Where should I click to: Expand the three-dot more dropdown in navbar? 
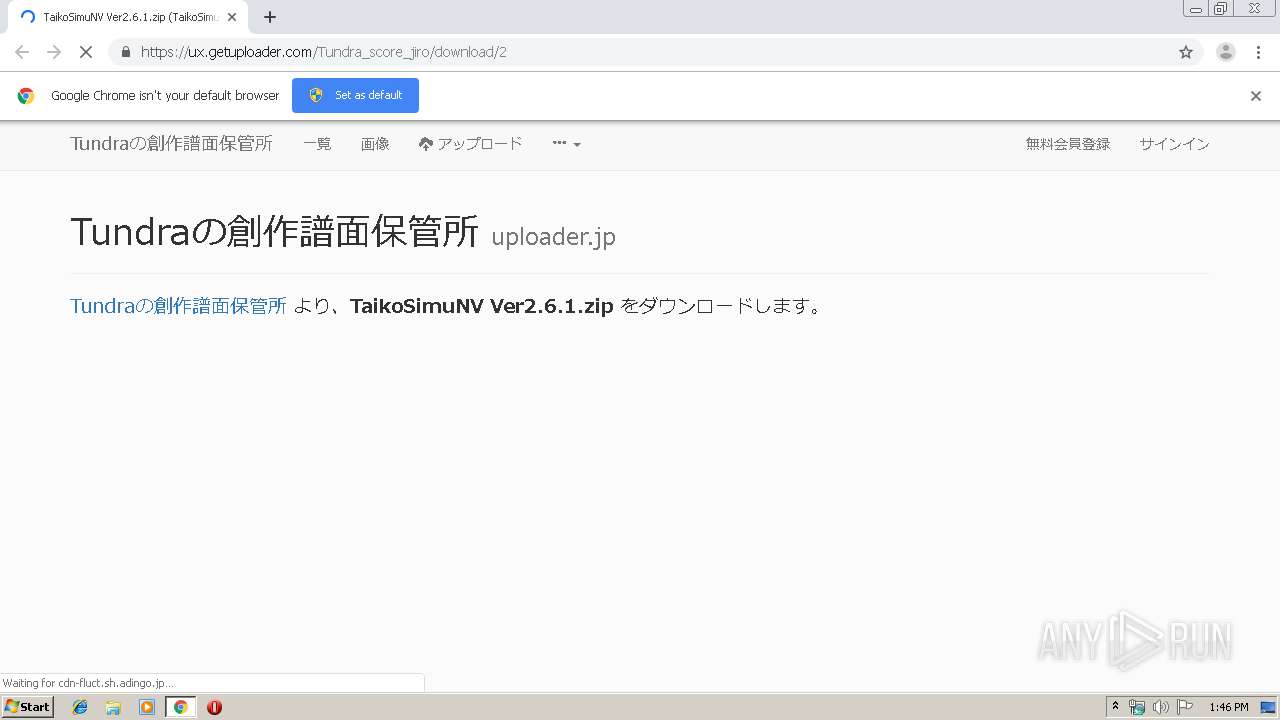[x=566, y=144]
